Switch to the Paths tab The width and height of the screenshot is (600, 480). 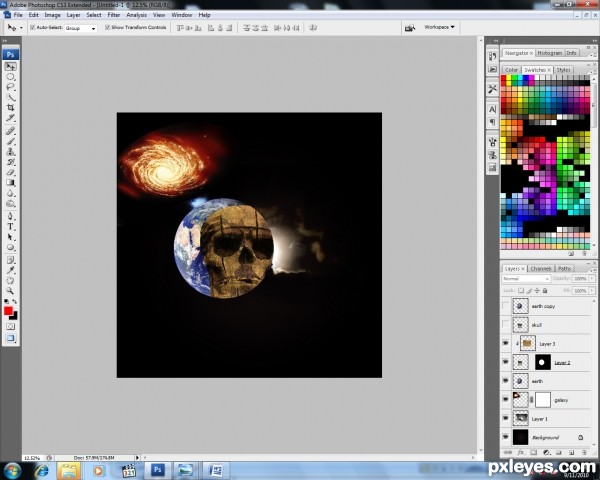564,269
